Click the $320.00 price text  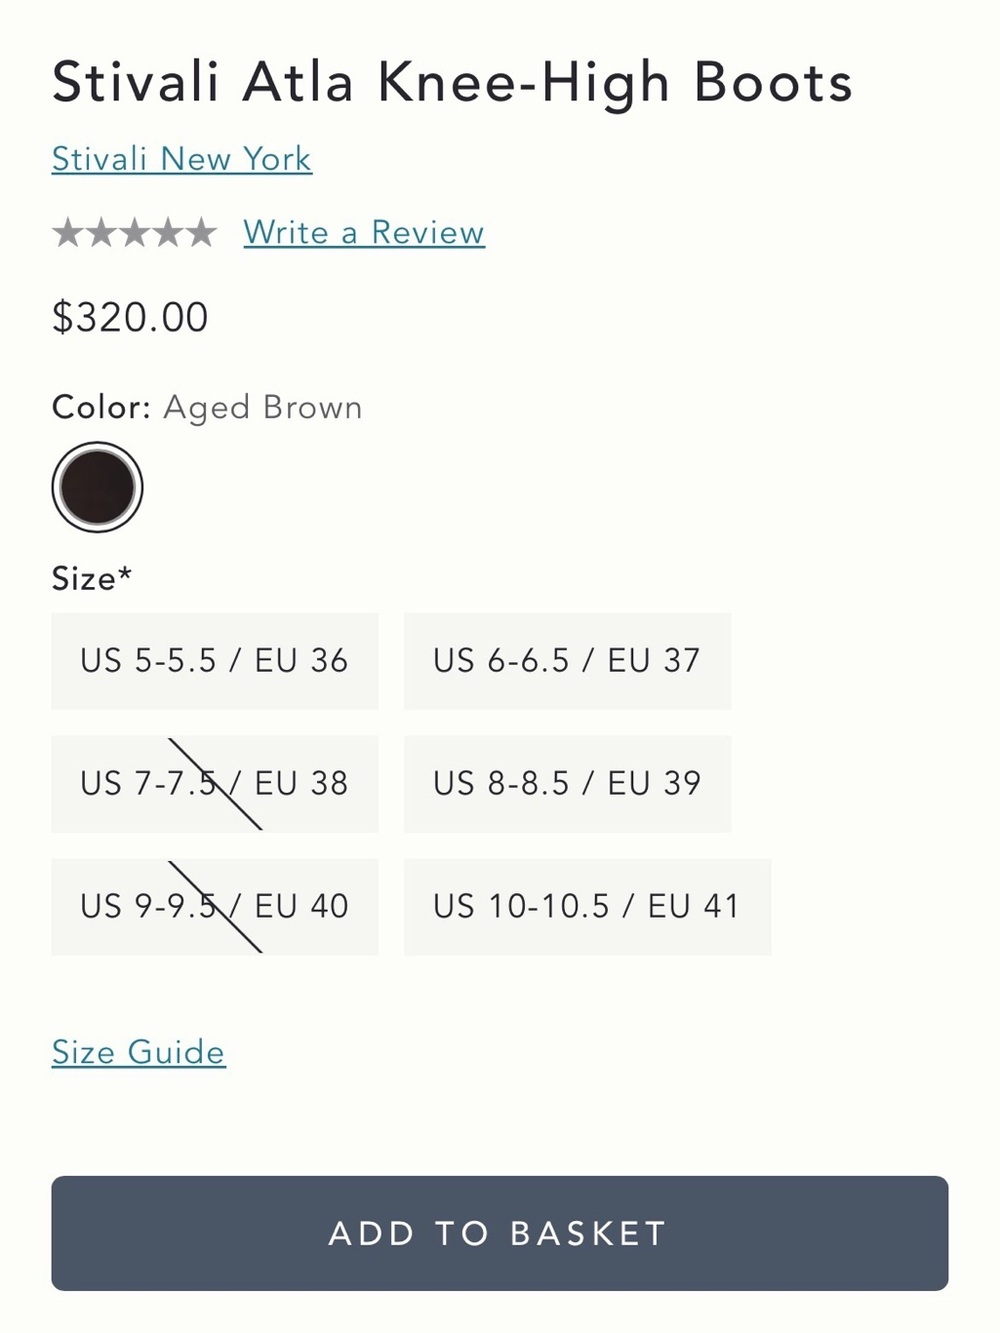(x=130, y=317)
